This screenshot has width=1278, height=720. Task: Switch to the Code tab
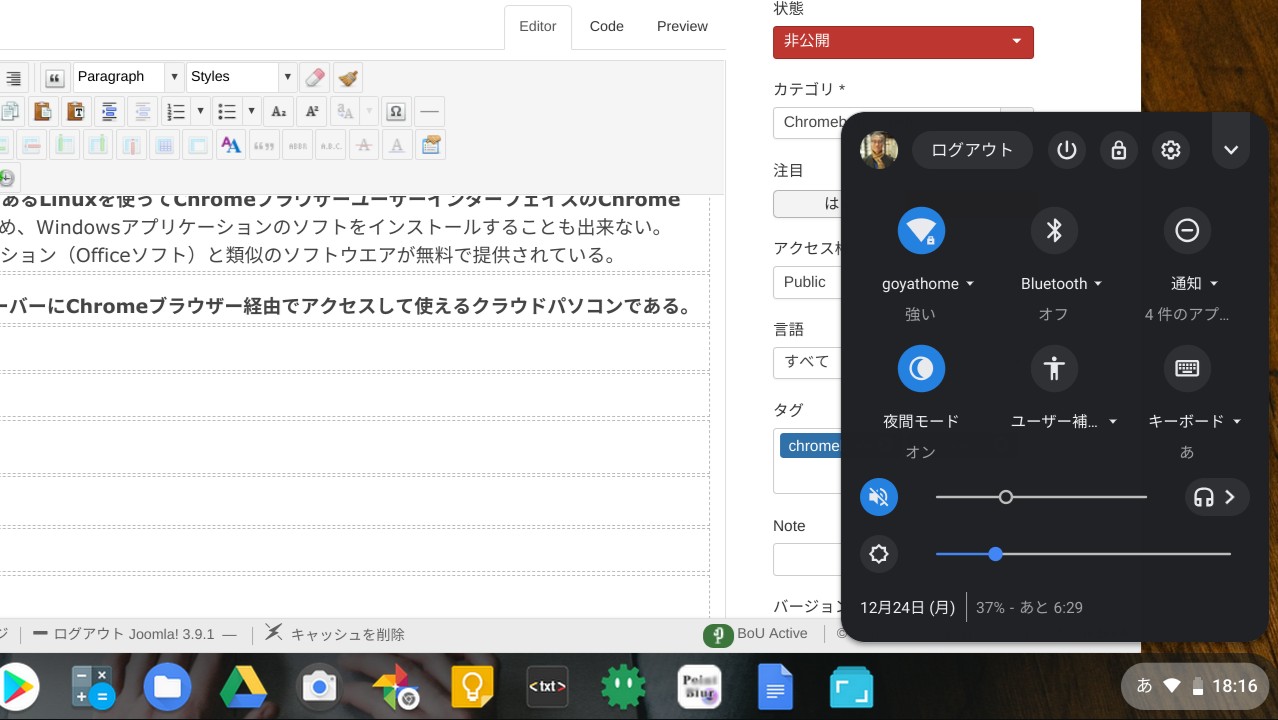tap(605, 26)
